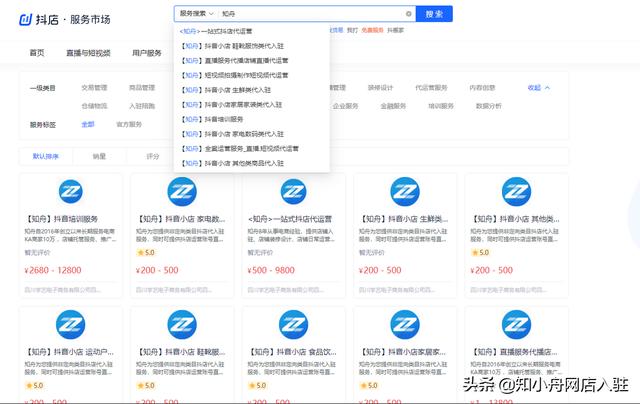Image resolution: width=640 pixels, height=404 pixels.
Task: Sort results by 销量 tab
Action: coord(100,157)
